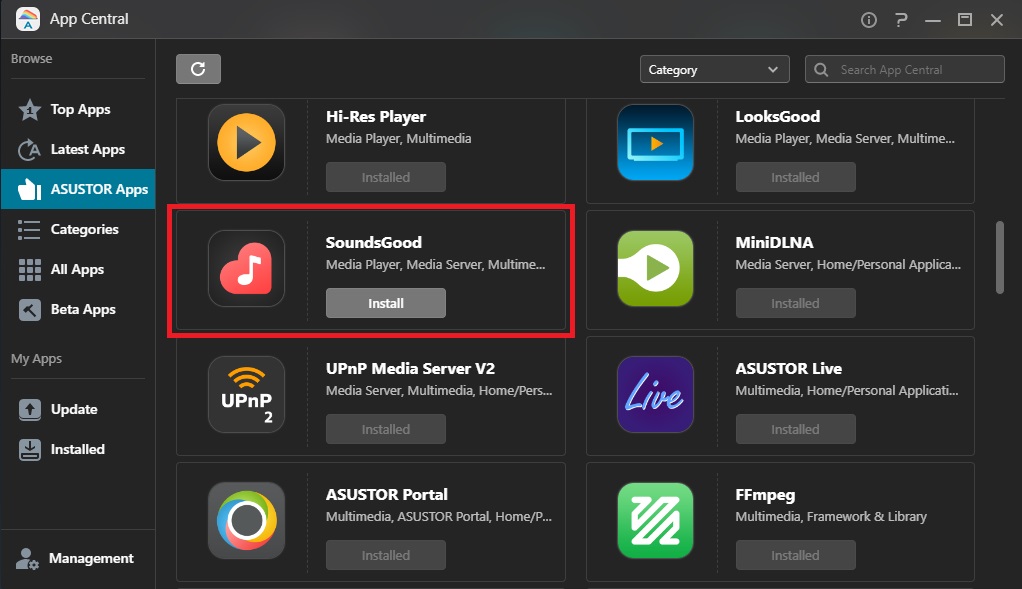1022x589 pixels.
Task: Open the FFmpeg app icon
Action: point(655,520)
